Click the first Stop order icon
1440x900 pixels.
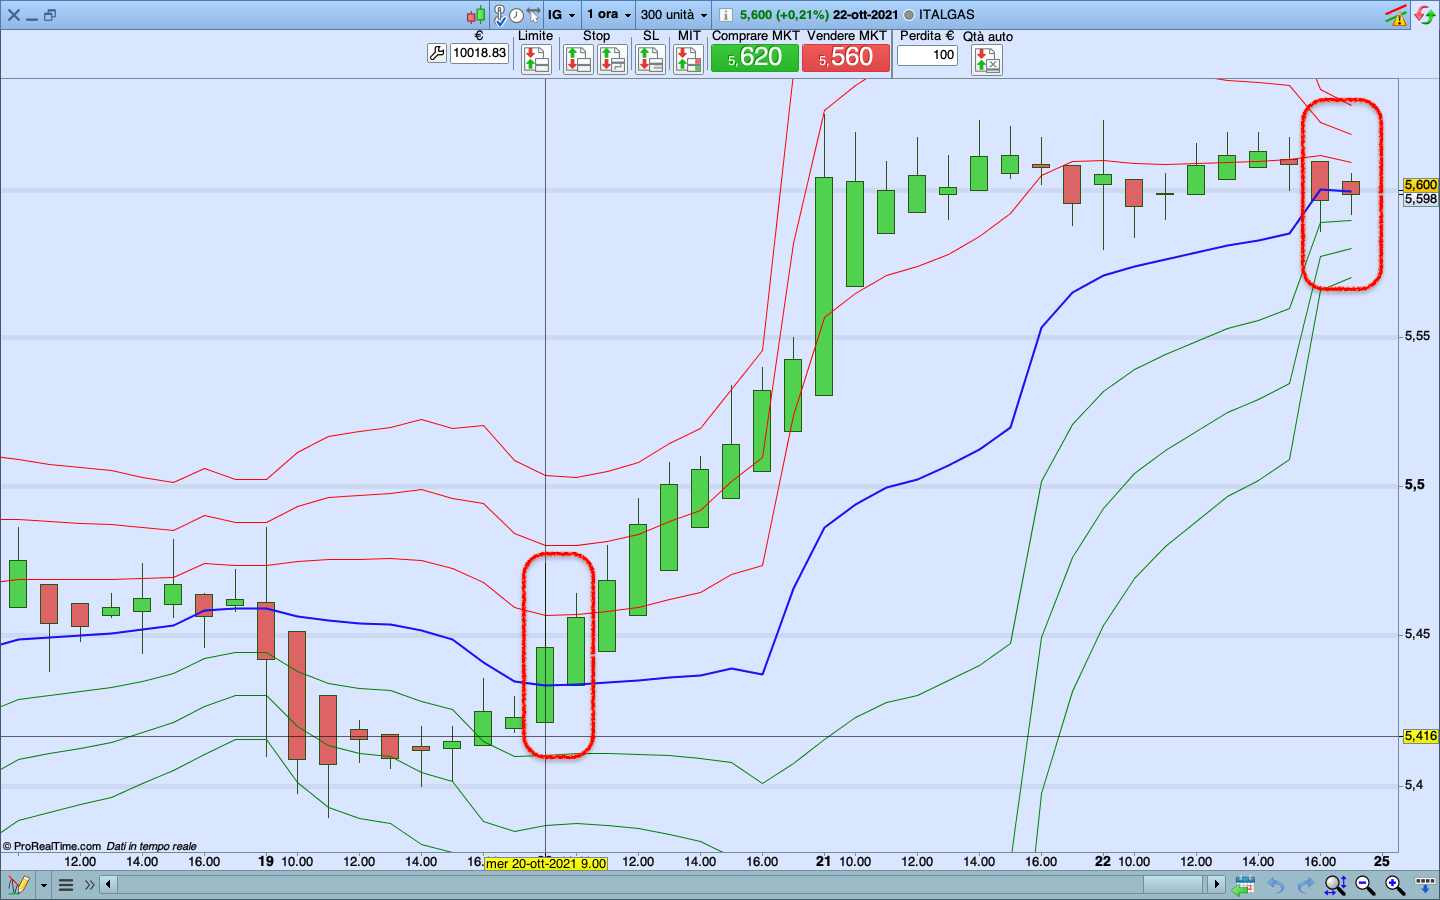pos(578,60)
